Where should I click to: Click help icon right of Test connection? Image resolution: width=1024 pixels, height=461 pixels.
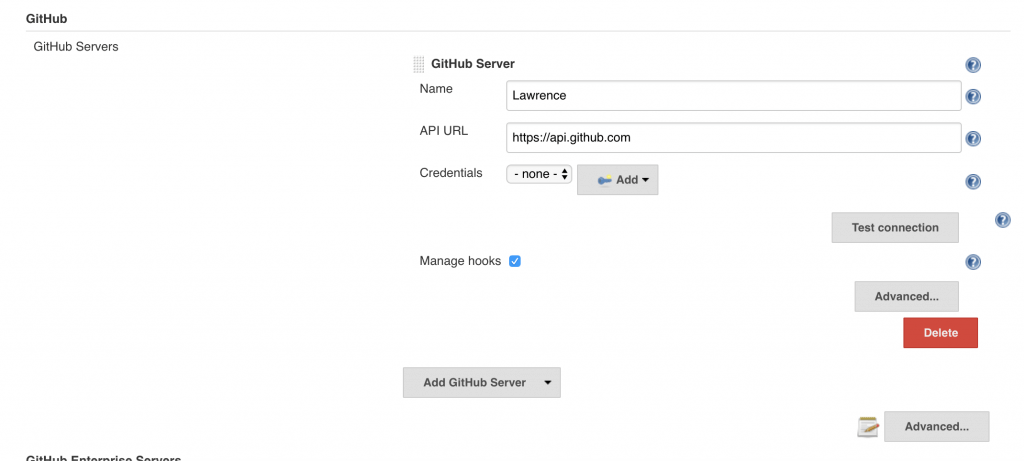coord(1002,220)
